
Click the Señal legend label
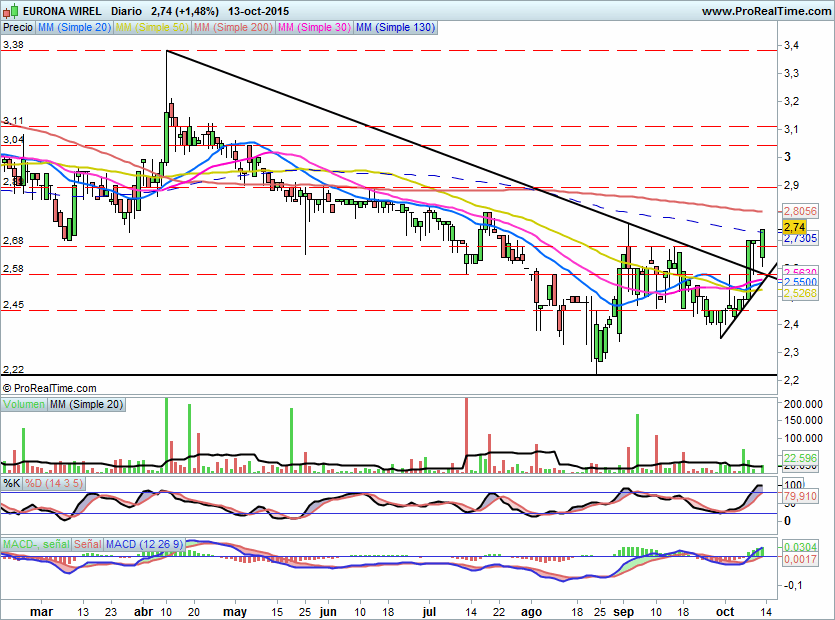coord(87,544)
